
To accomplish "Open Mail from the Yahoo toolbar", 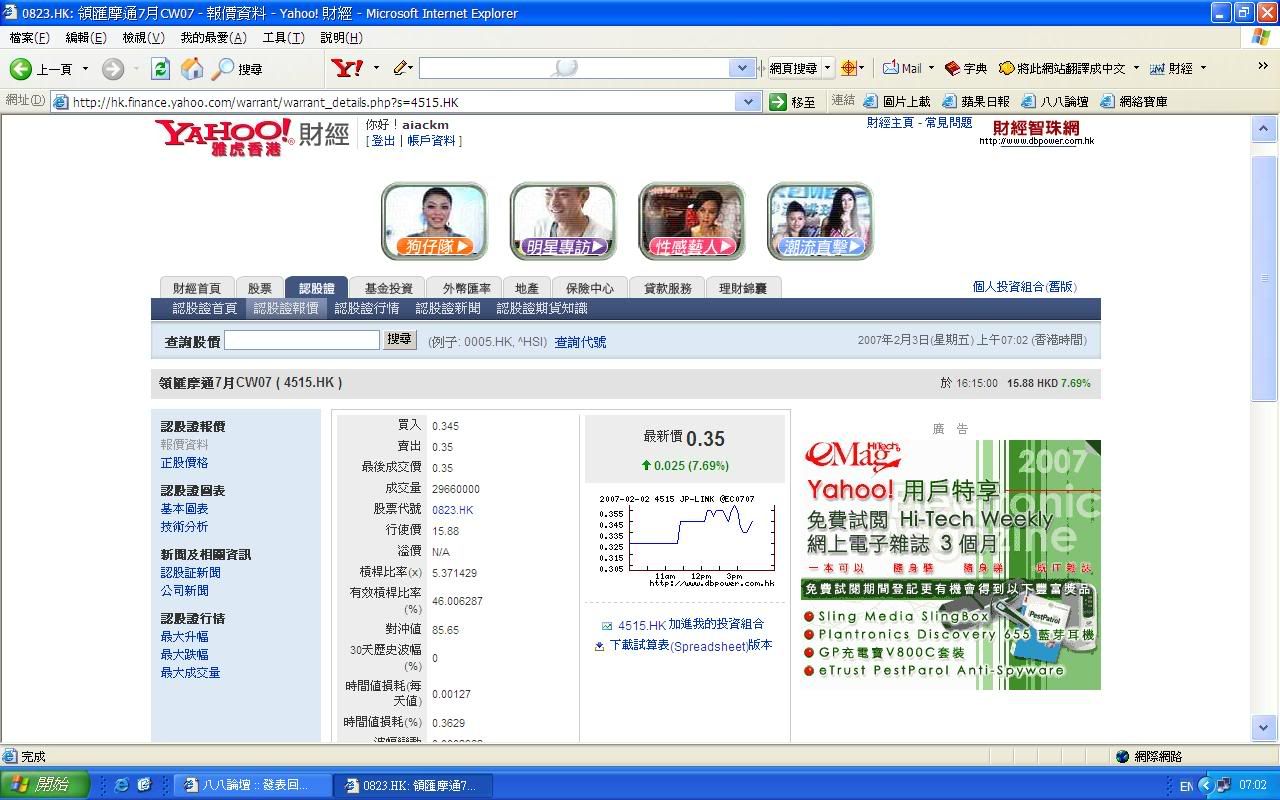I will [x=902, y=68].
